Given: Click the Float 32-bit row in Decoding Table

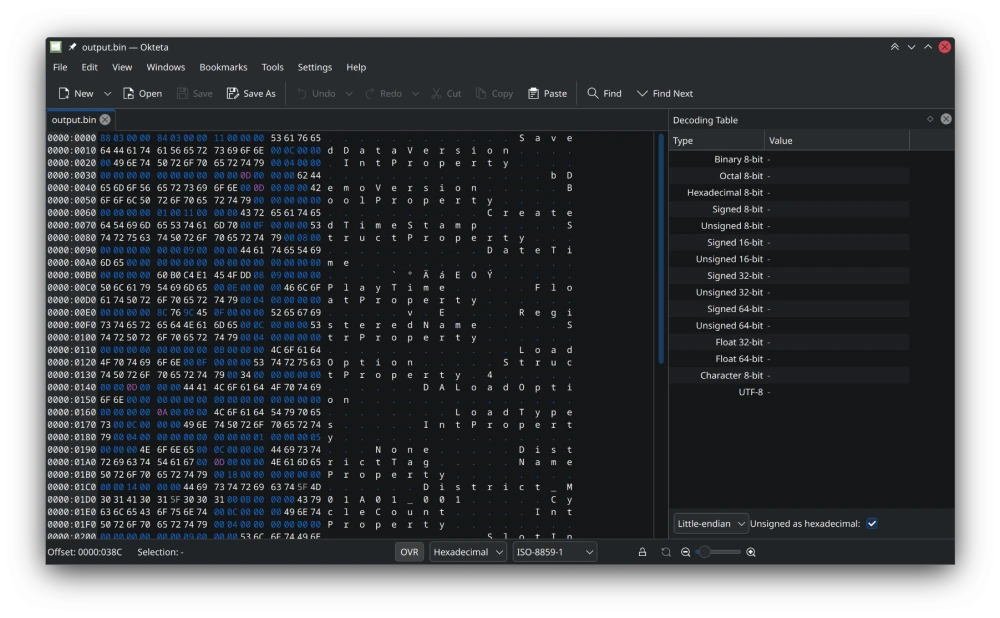Looking at the screenshot, I should point(789,342).
